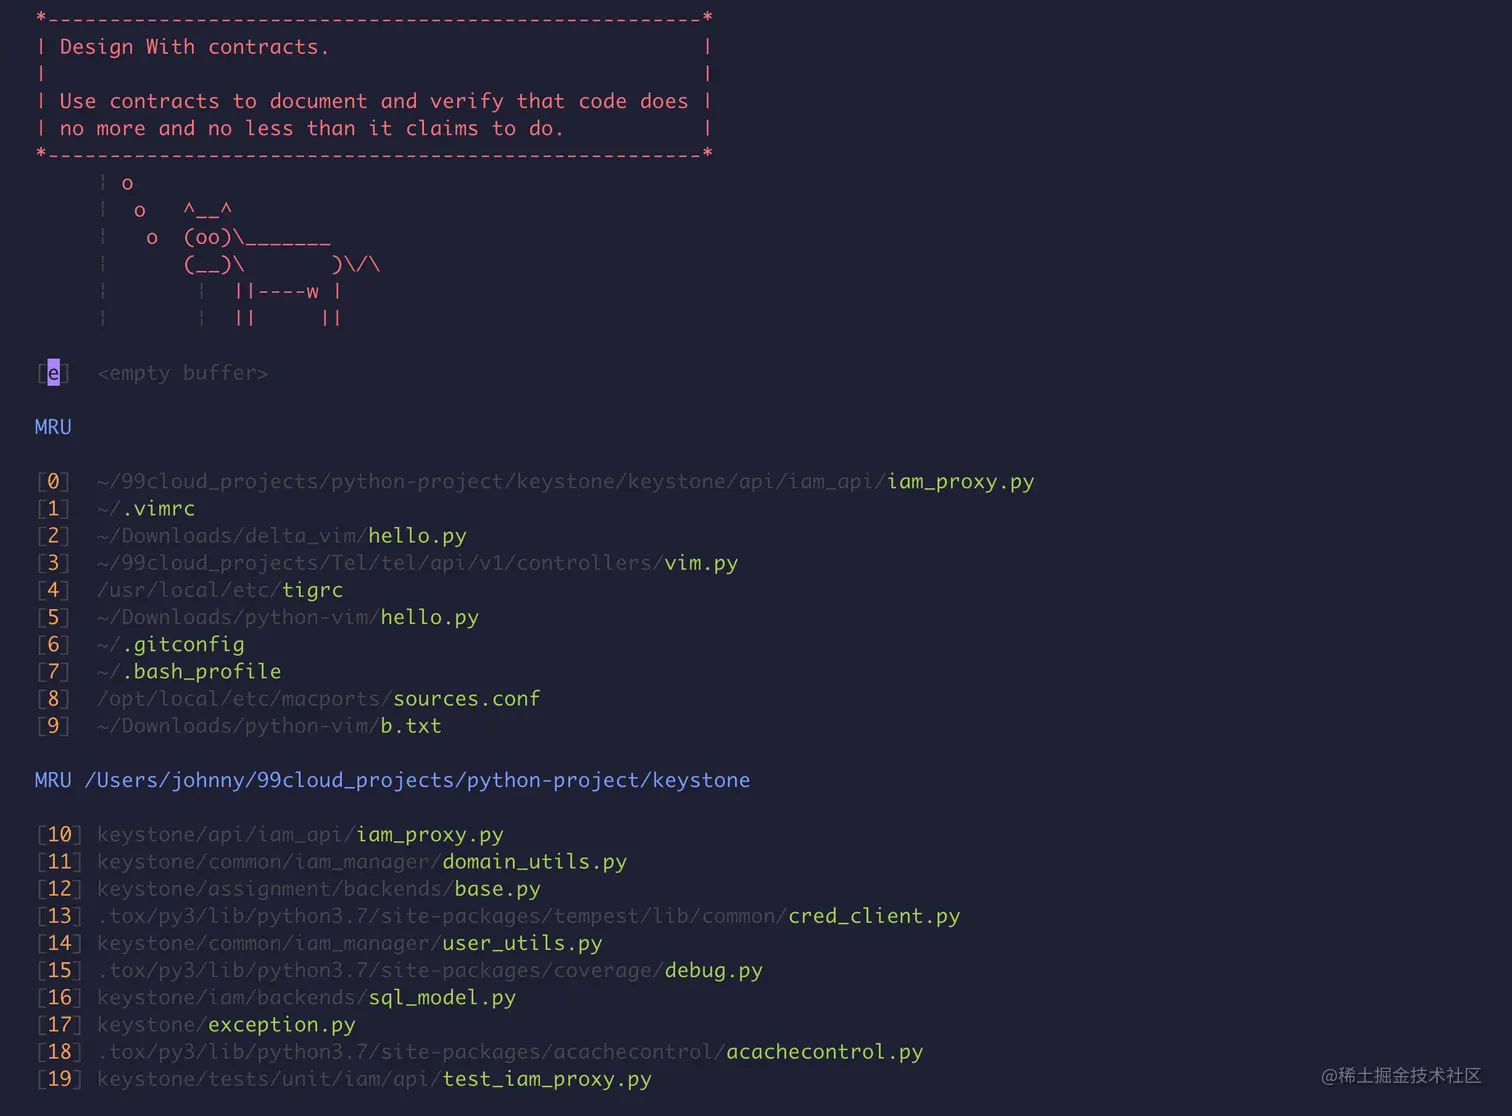Click the MRU /Users/johnny keystone directory header
Screen dimensions: 1512x1116
tap(392, 780)
